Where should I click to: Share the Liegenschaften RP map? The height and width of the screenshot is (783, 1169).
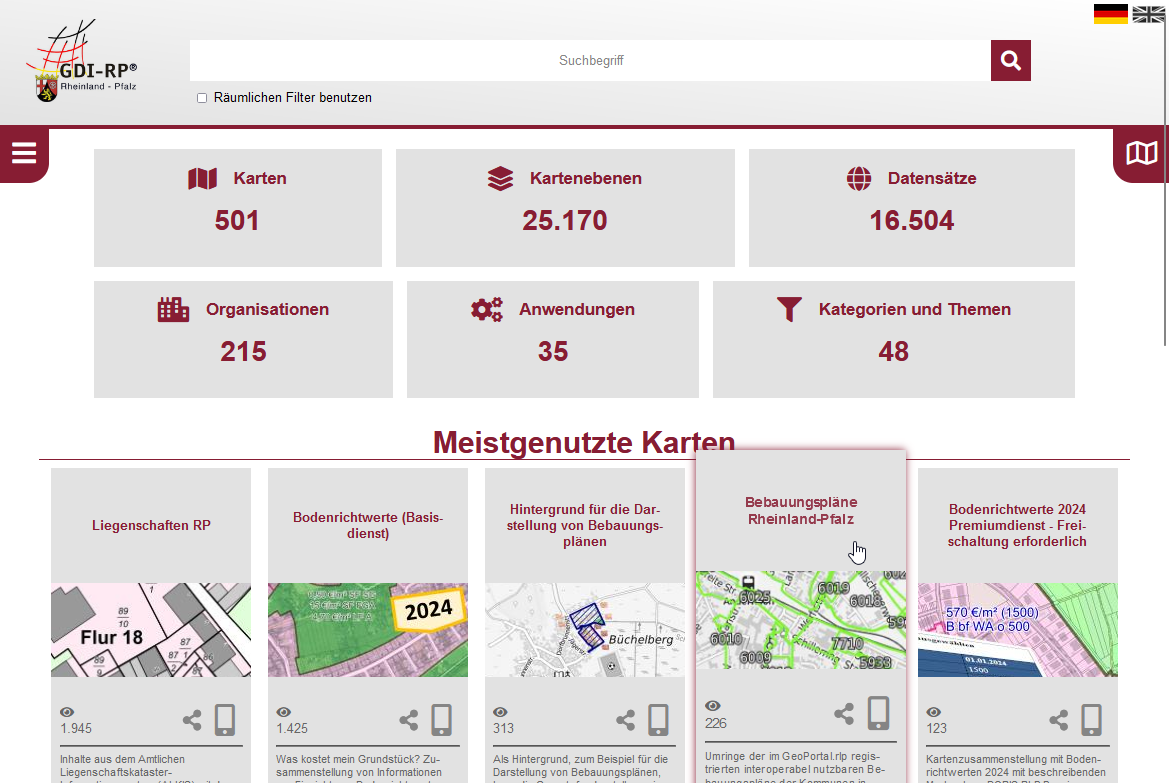[192, 720]
